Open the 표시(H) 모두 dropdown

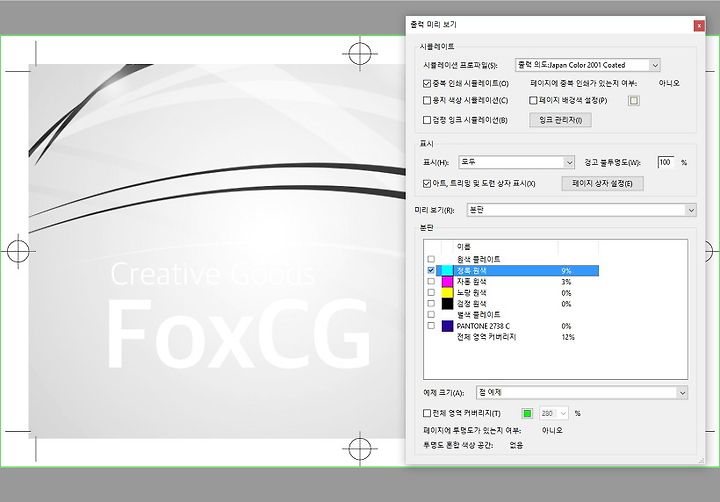[517, 162]
